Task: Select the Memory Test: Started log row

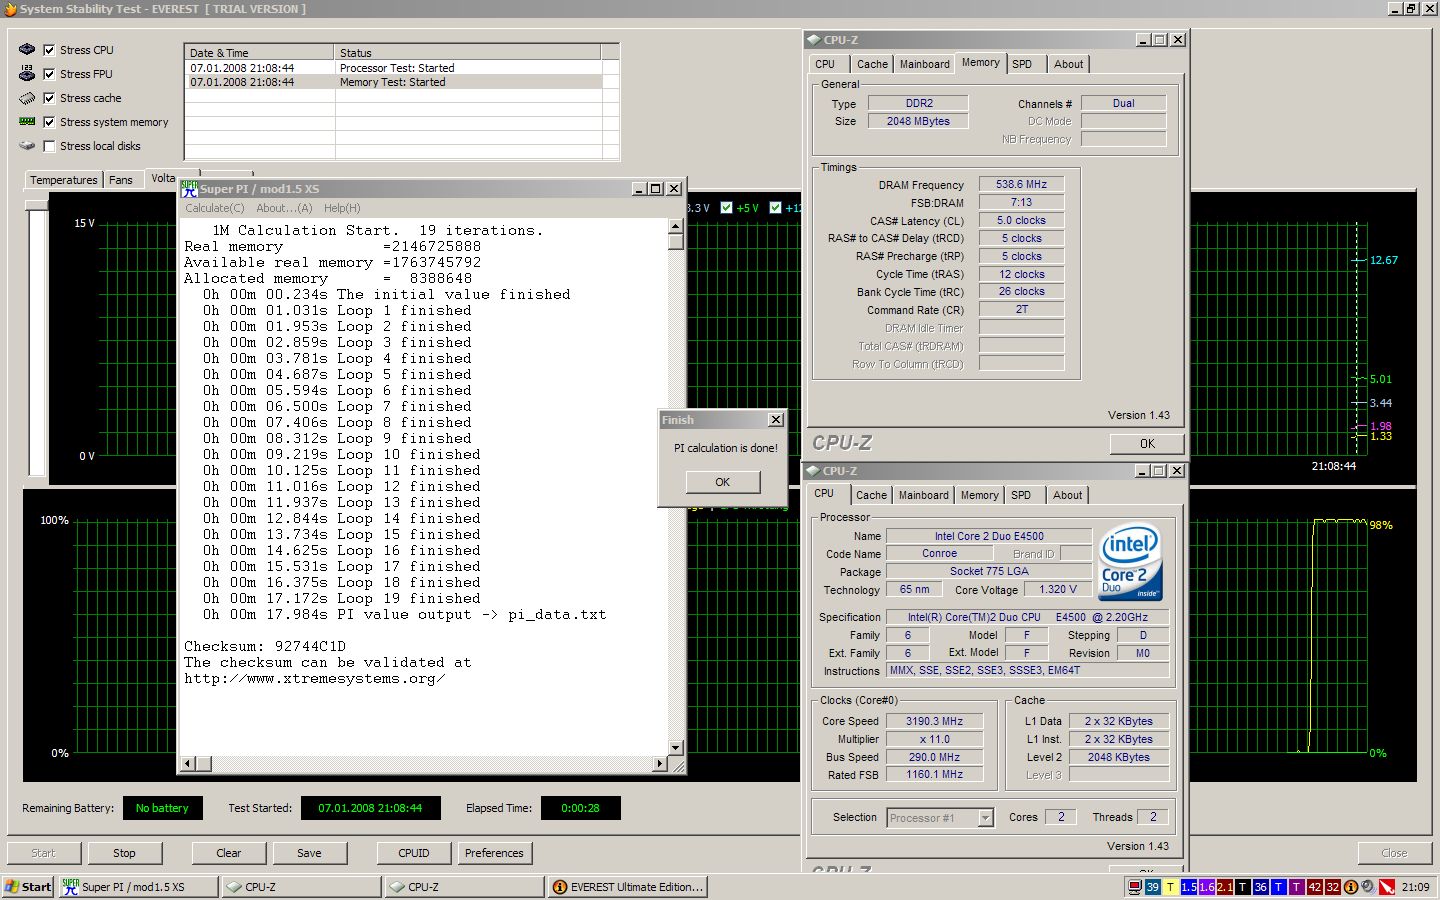Action: pos(395,82)
